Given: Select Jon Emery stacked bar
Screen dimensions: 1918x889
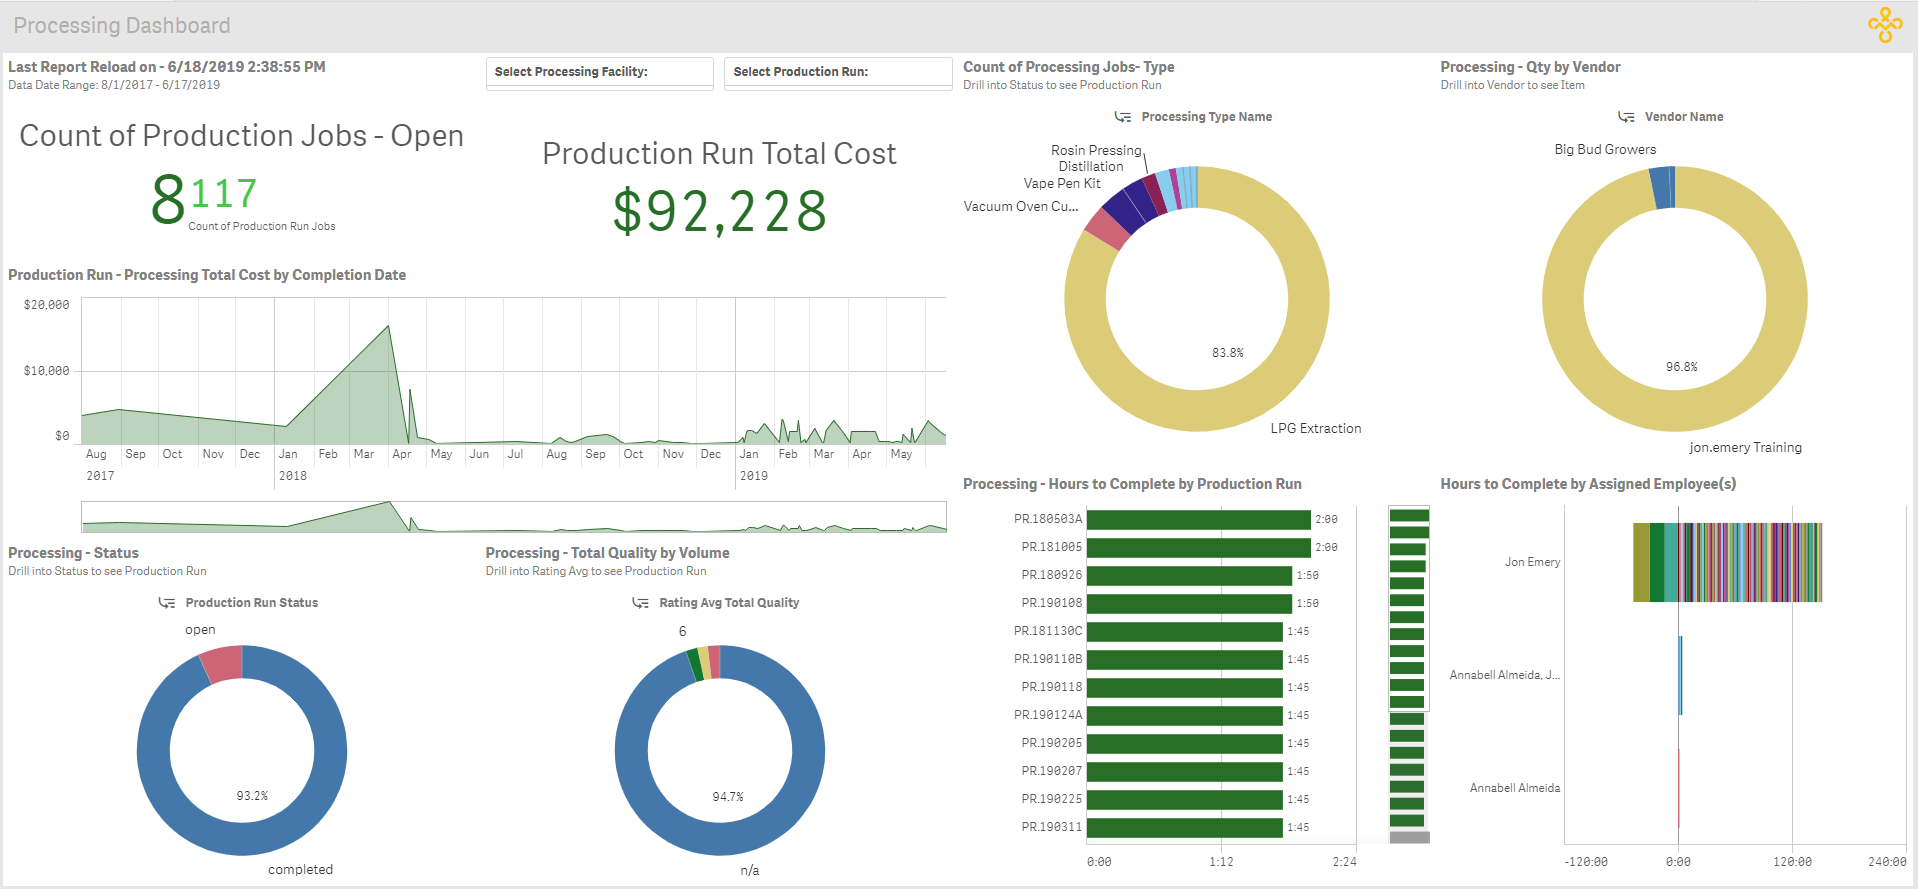Looking at the screenshot, I should coord(1727,563).
